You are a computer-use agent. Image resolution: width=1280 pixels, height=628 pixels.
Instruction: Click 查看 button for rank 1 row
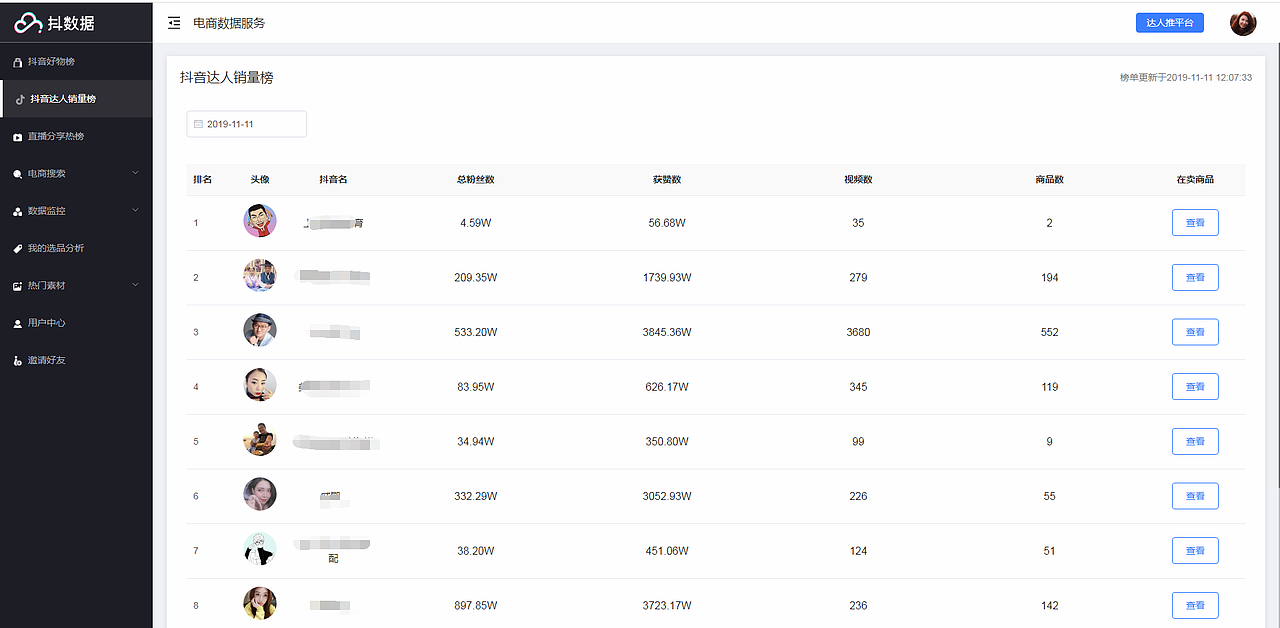(1195, 223)
